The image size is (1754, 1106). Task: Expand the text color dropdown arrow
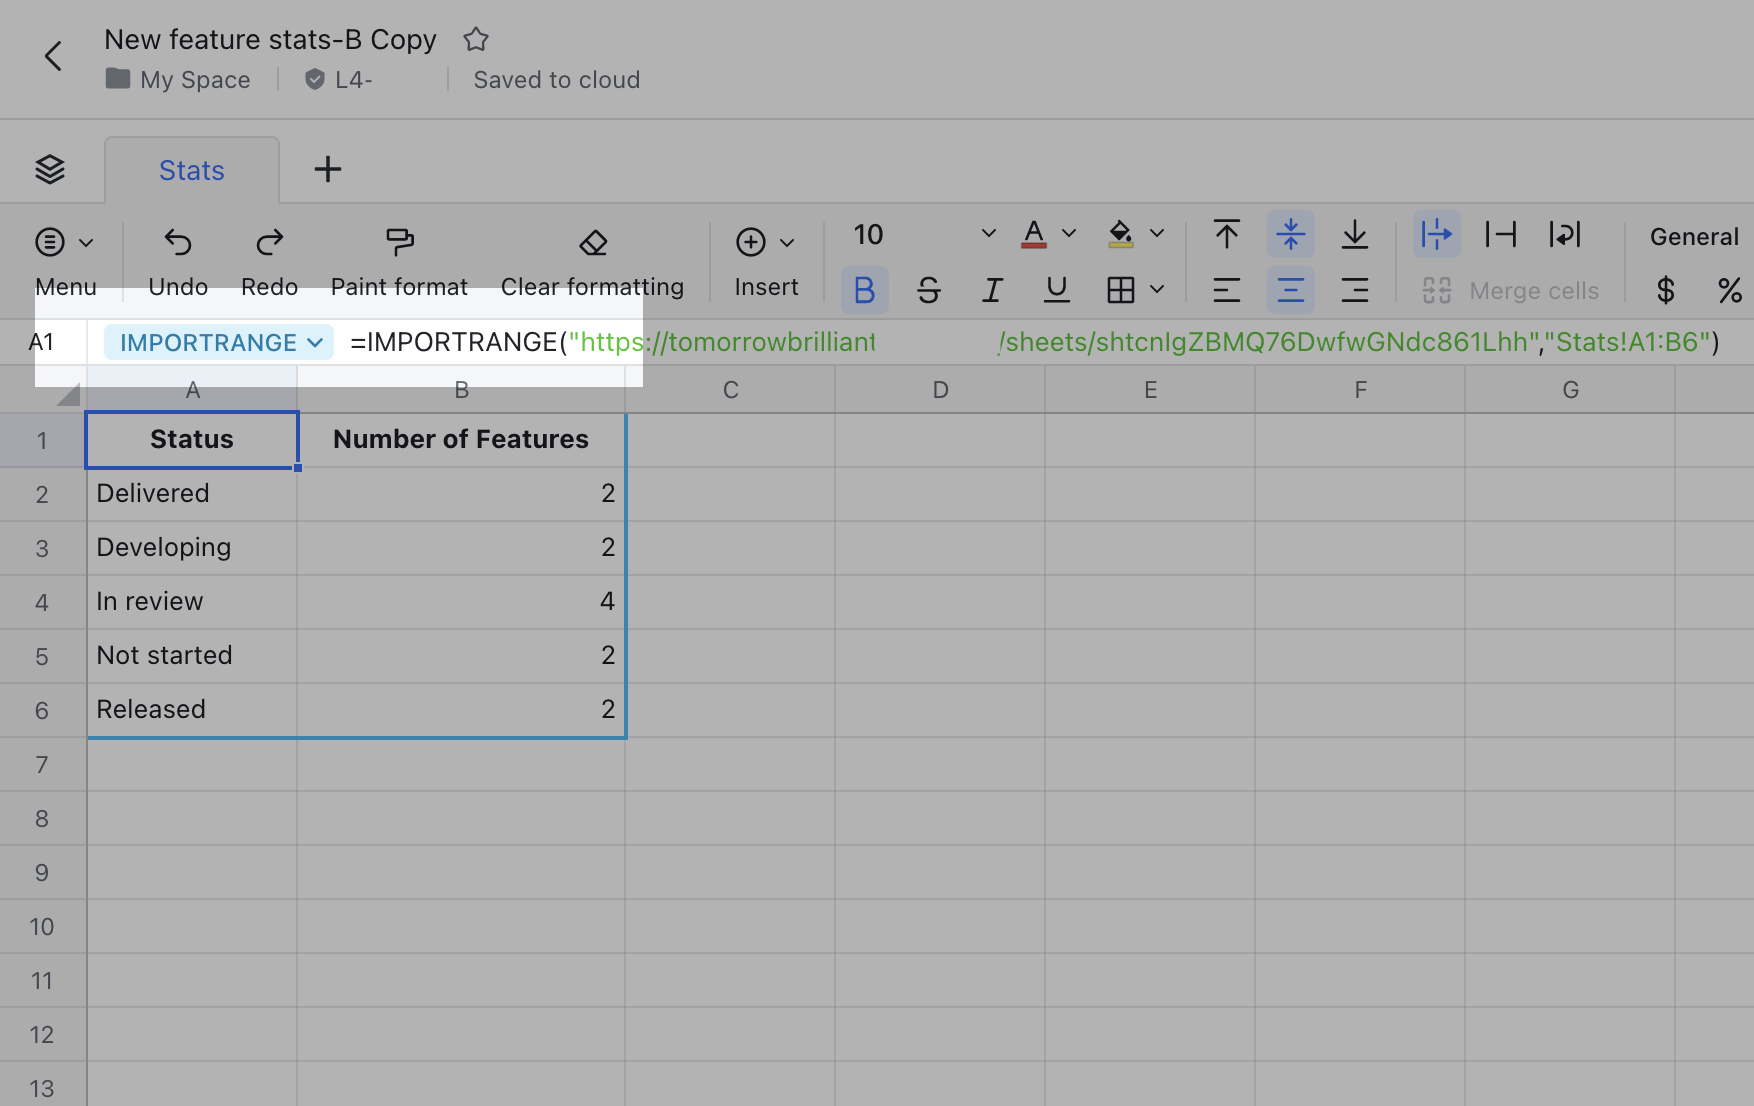coord(1068,232)
